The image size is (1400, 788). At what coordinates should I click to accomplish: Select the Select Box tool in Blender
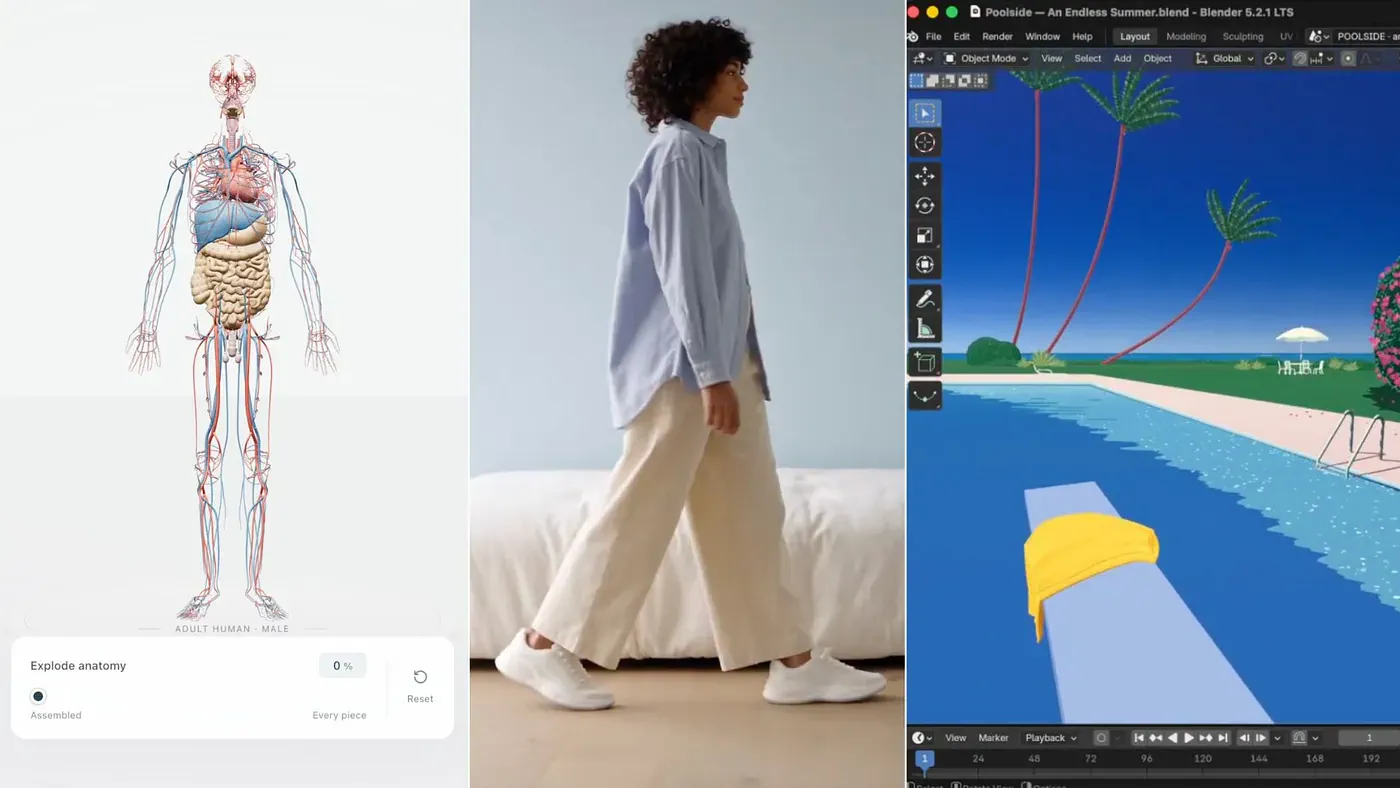(925, 113)
